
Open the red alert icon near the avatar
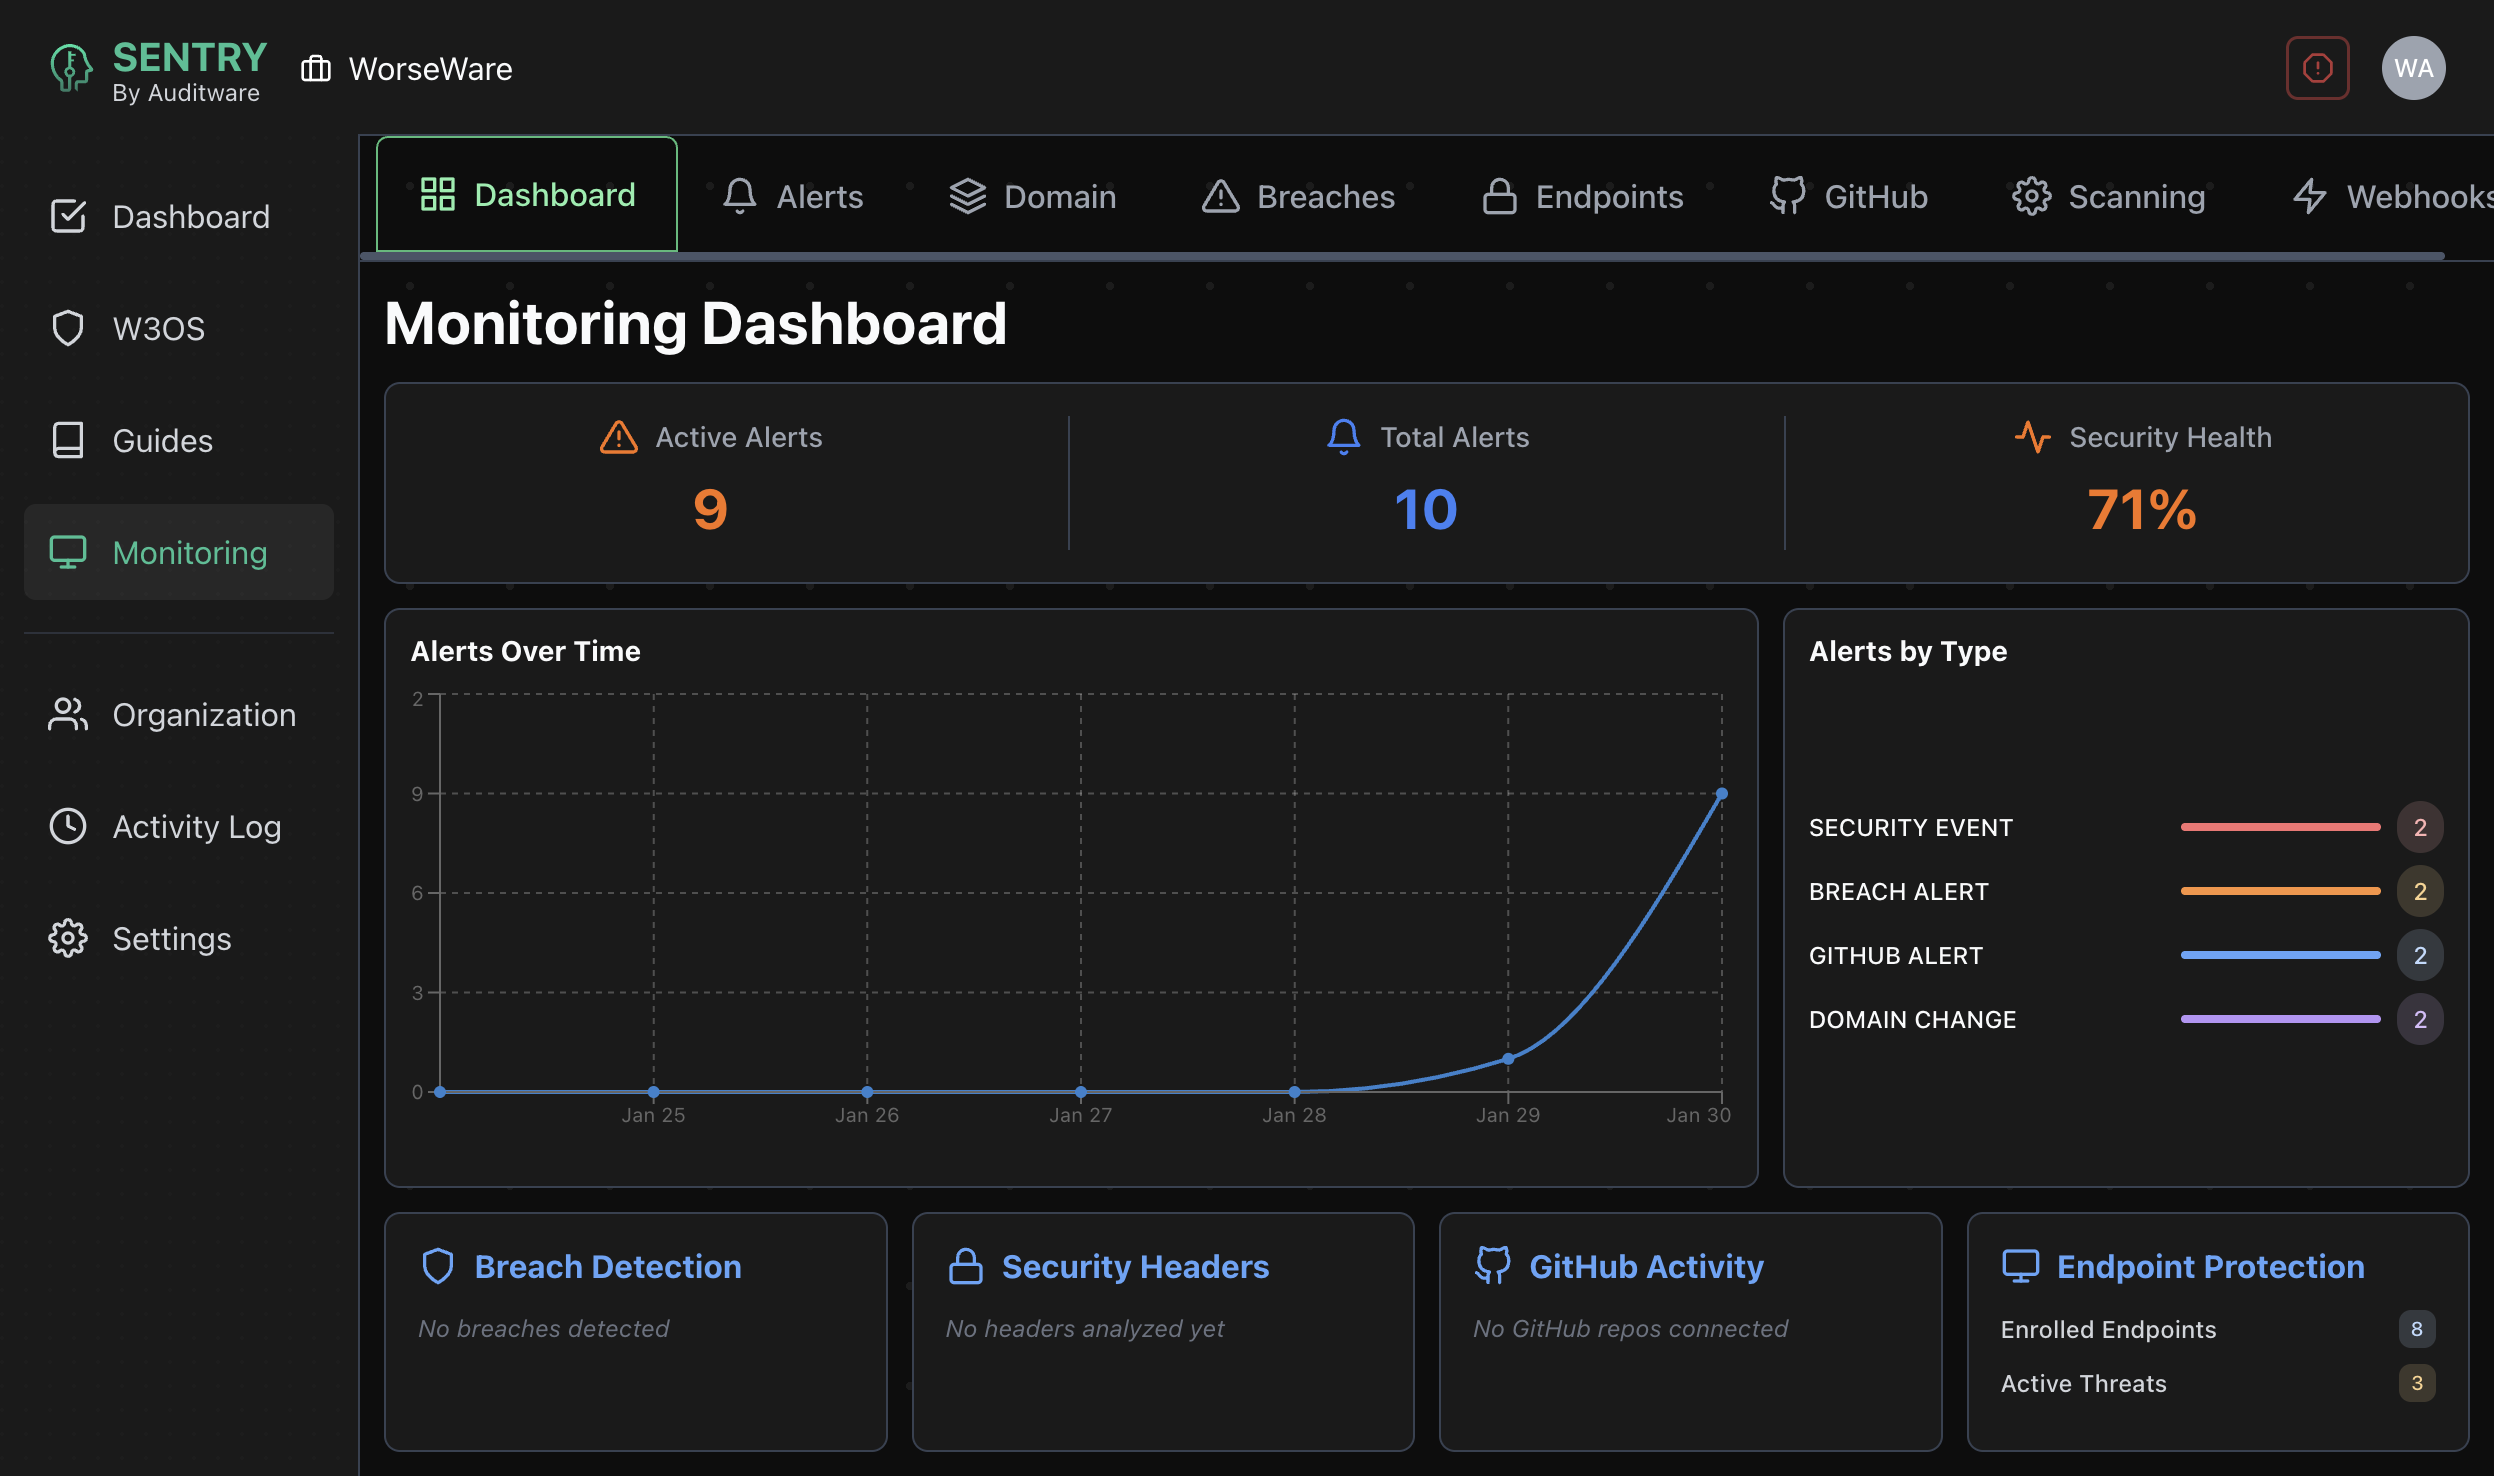2317,67
